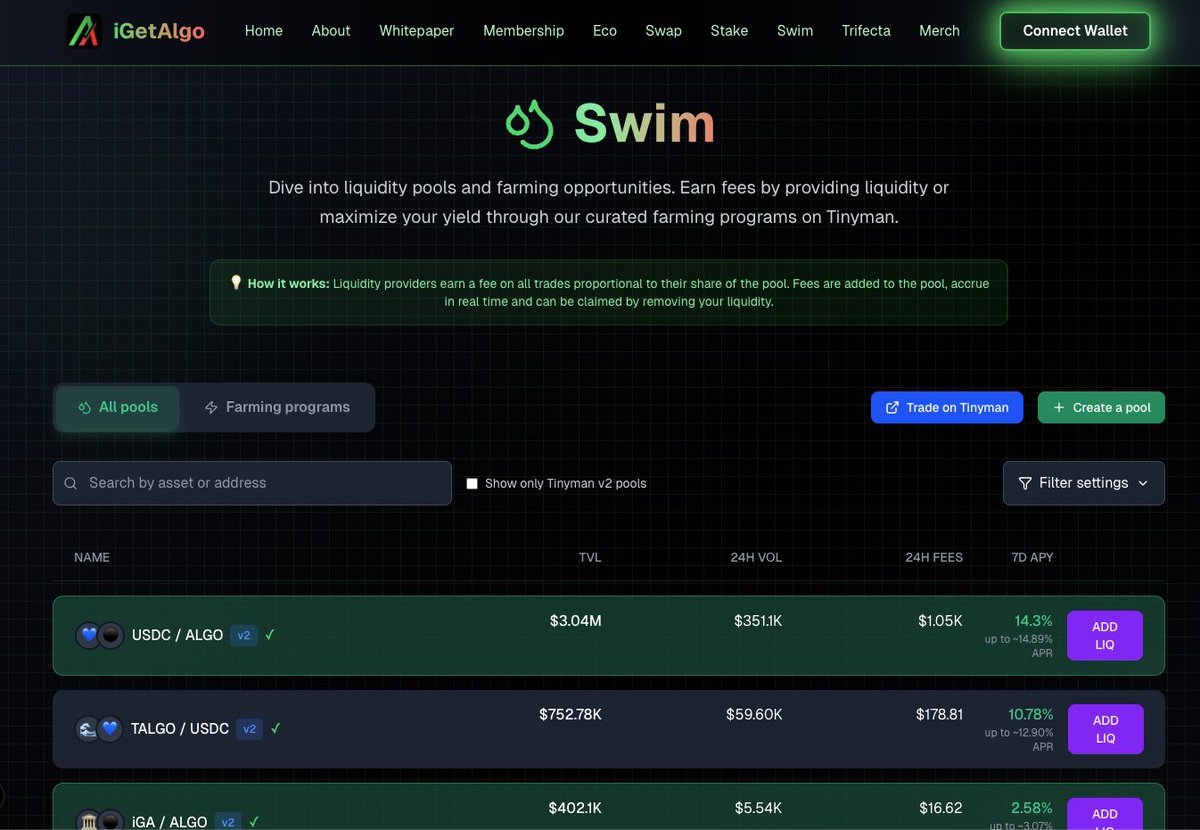This screenshot has height=830, width=1200.
Task: Click the green verified checkmark on TALGO / USDC
Action: tap(276, 728)
